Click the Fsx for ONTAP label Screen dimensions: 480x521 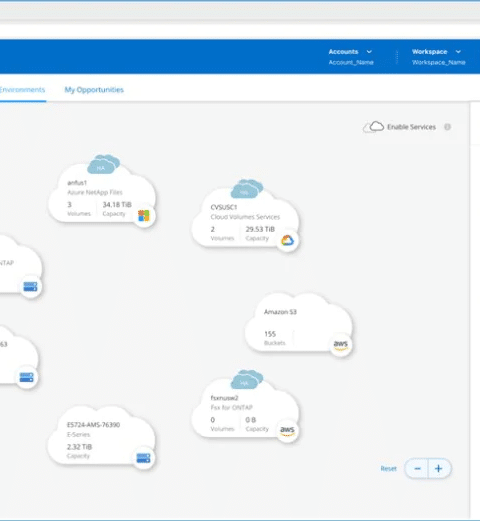(232, 408)
